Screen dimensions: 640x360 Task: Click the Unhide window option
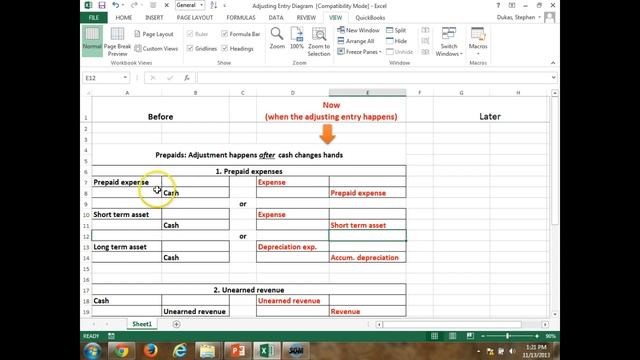(399, 52)
